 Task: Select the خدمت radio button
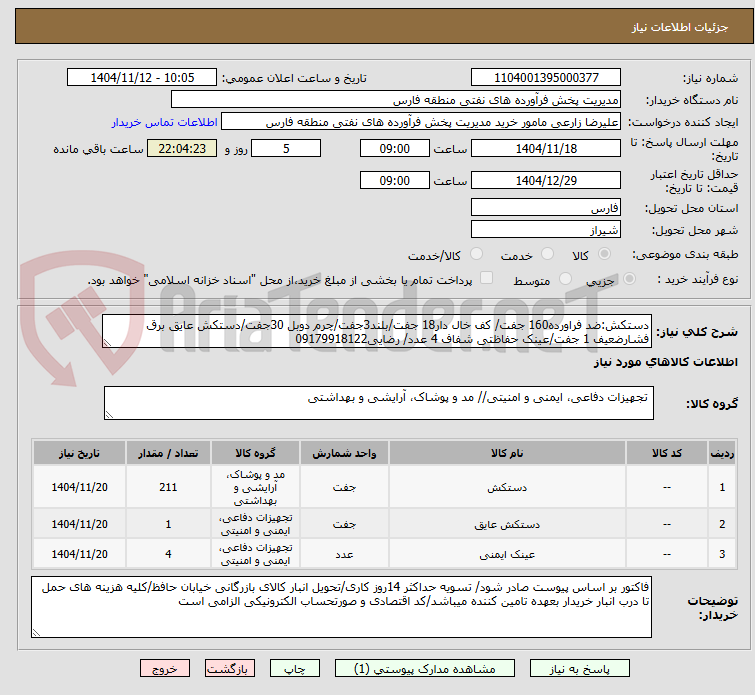[547, 254]
